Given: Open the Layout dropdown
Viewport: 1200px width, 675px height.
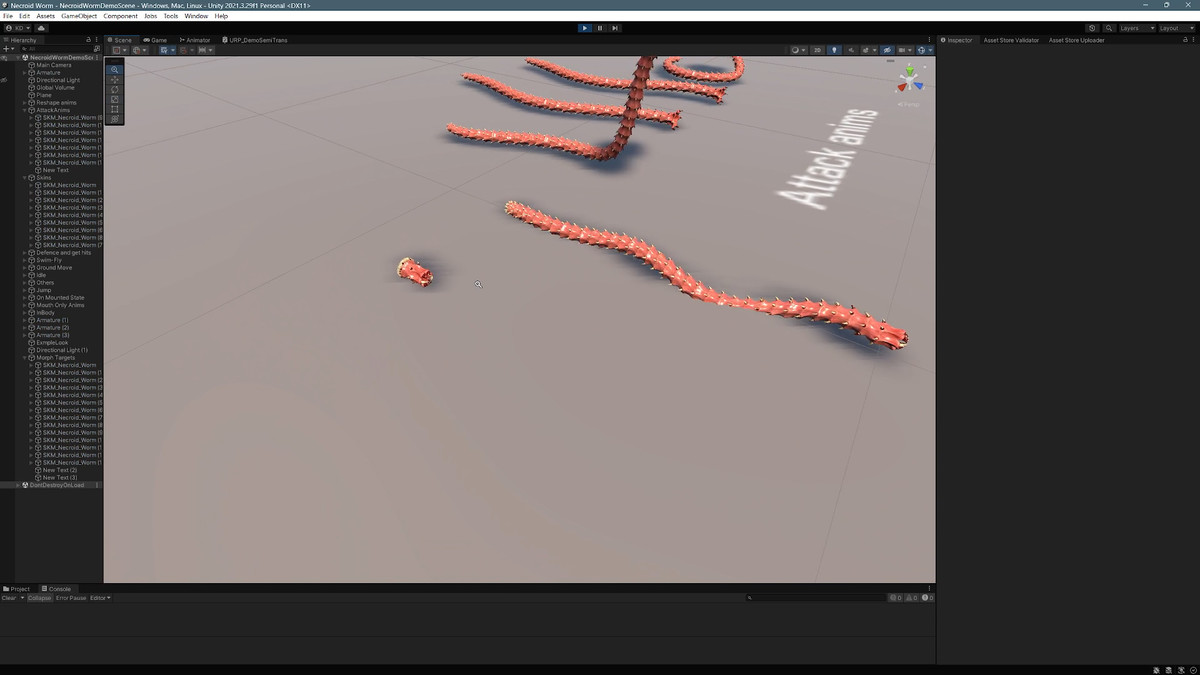Looking at the screenshot, I should tap(1177, 28).
